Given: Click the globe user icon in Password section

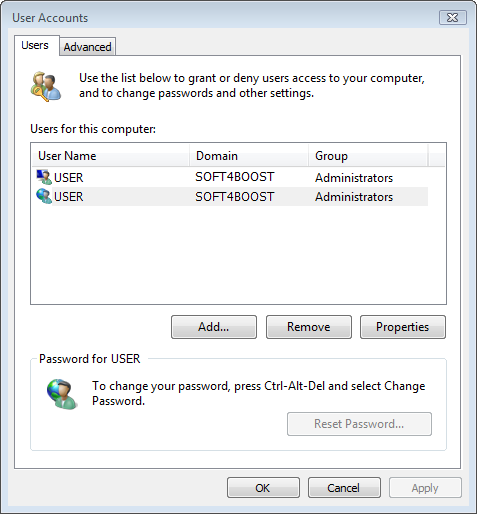Looking at the screenshot, I should point(63,394).
